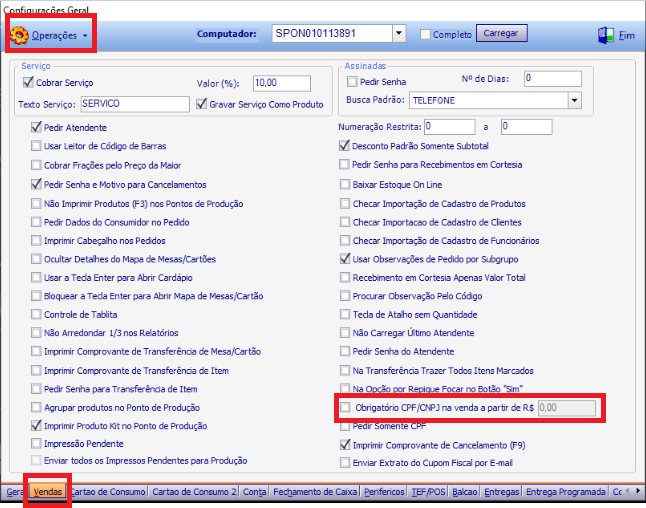Toggle Gravar Serviço Como Produto

[x=201, y=104]
